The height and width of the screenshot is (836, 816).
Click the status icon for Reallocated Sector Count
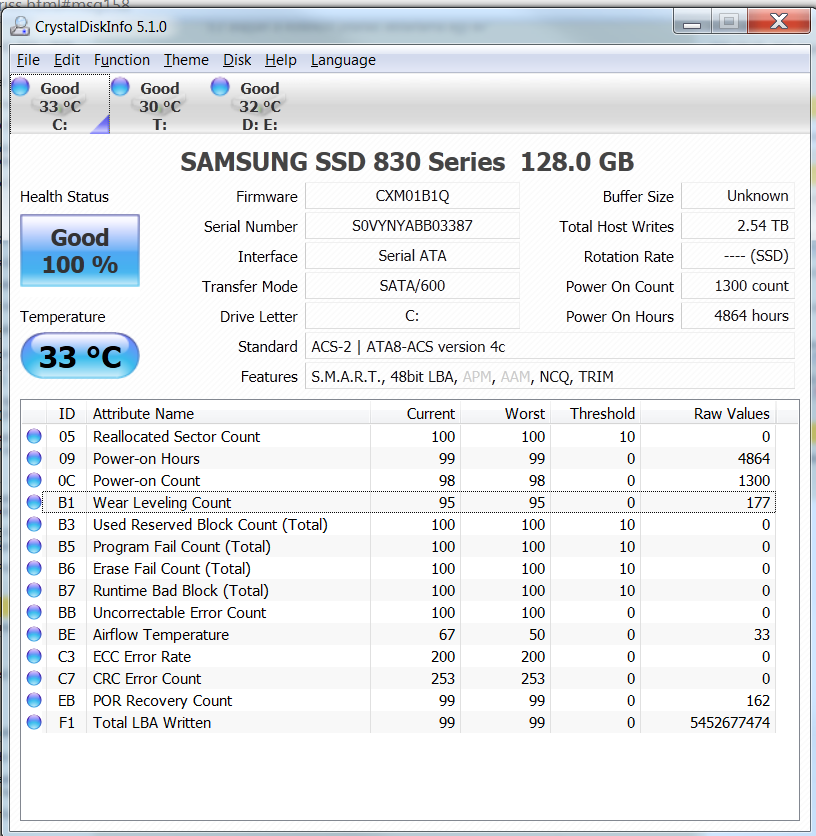pyautogui.click(x=34, y=436)
